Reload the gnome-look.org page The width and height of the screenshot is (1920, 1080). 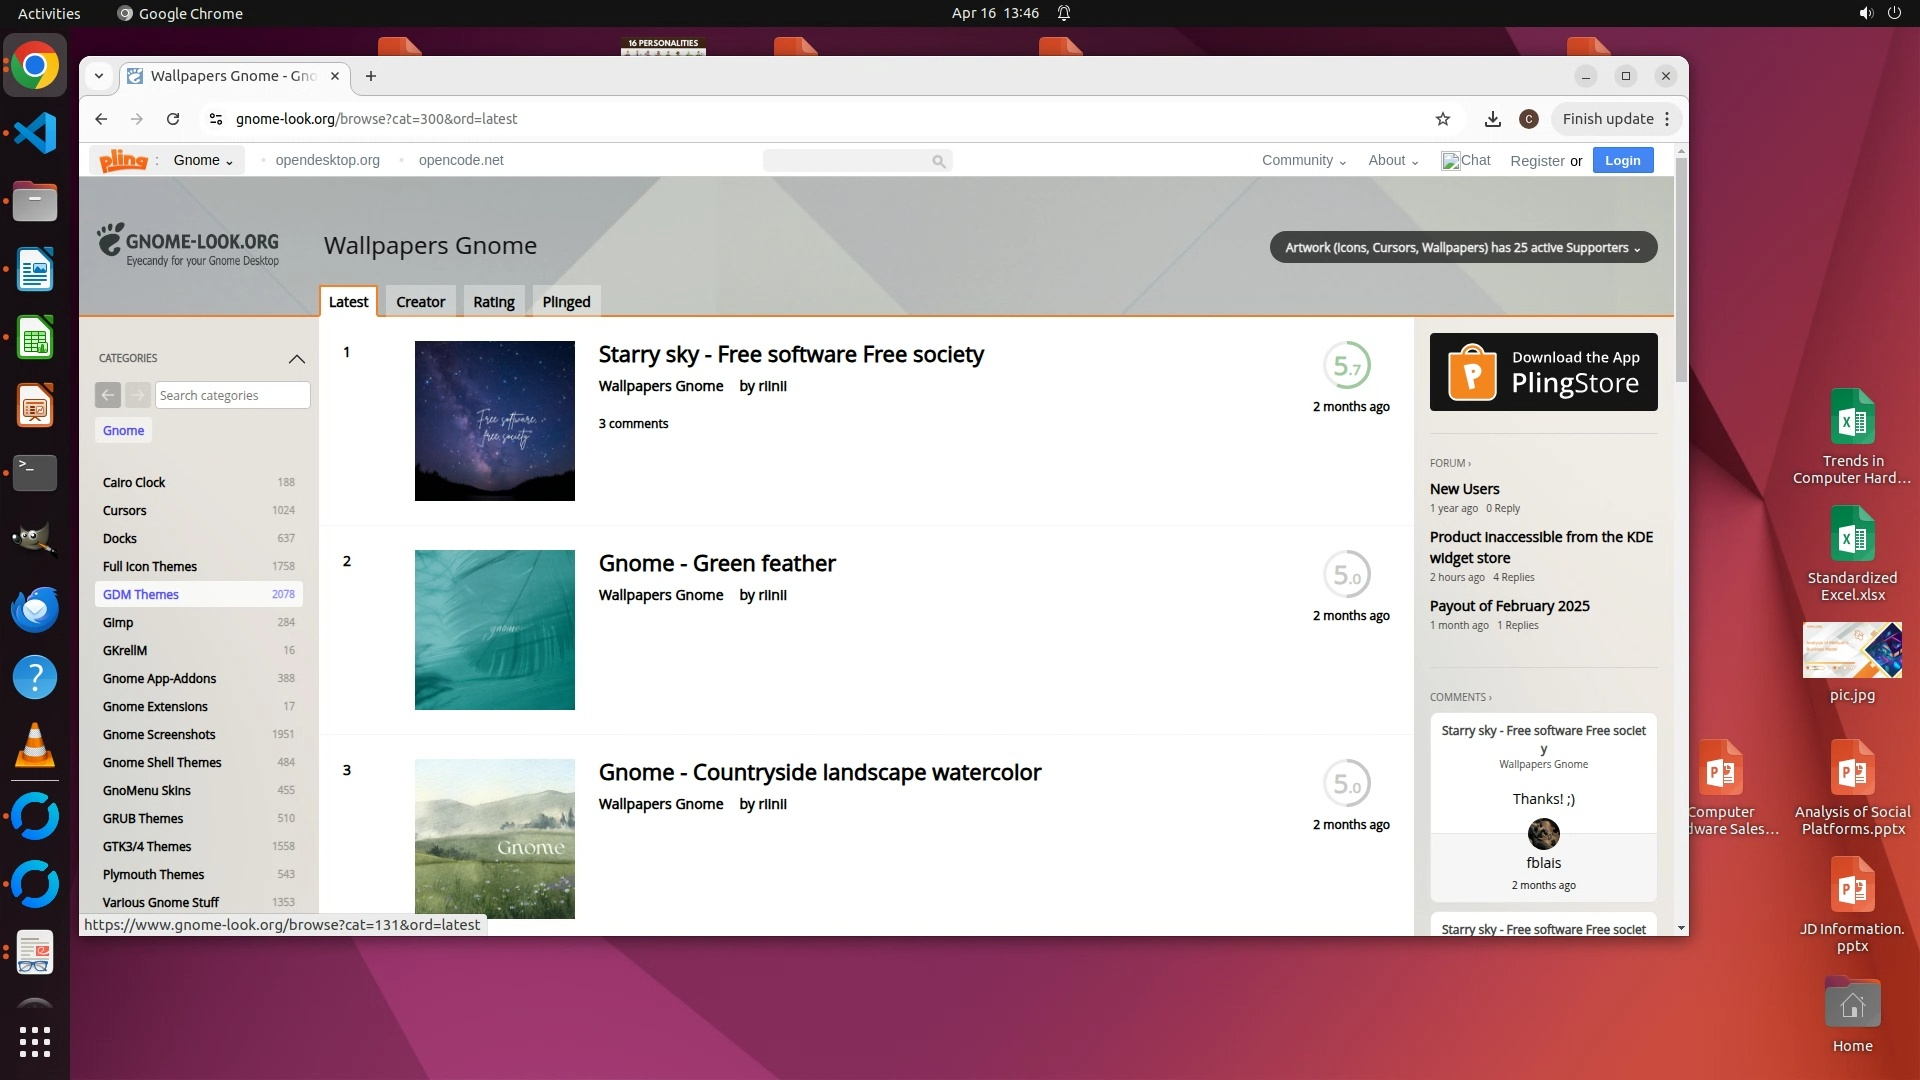[x=173, y=119]
